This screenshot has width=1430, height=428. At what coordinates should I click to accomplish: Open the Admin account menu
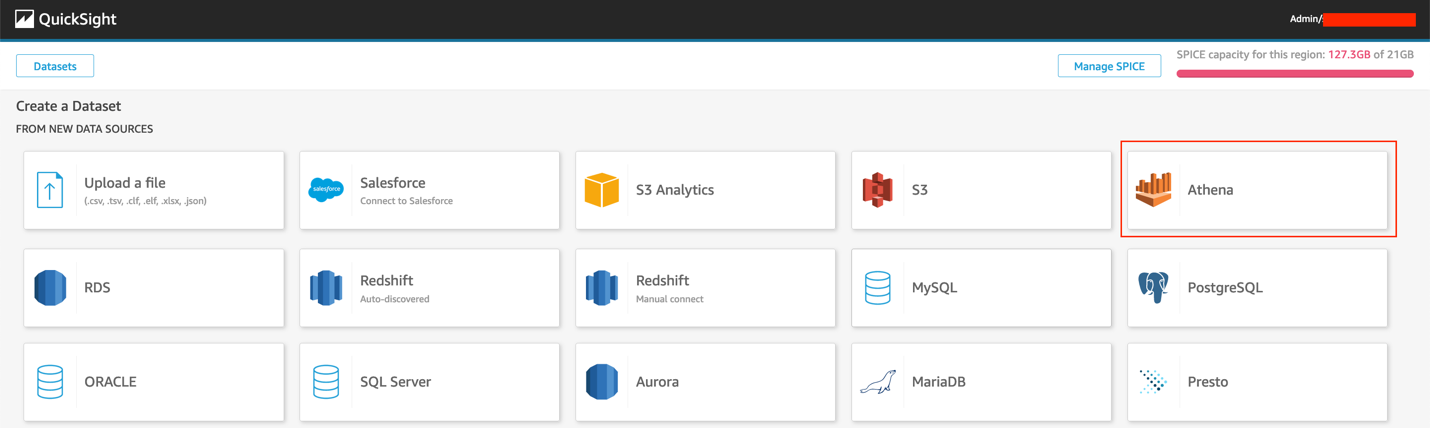1352,19
